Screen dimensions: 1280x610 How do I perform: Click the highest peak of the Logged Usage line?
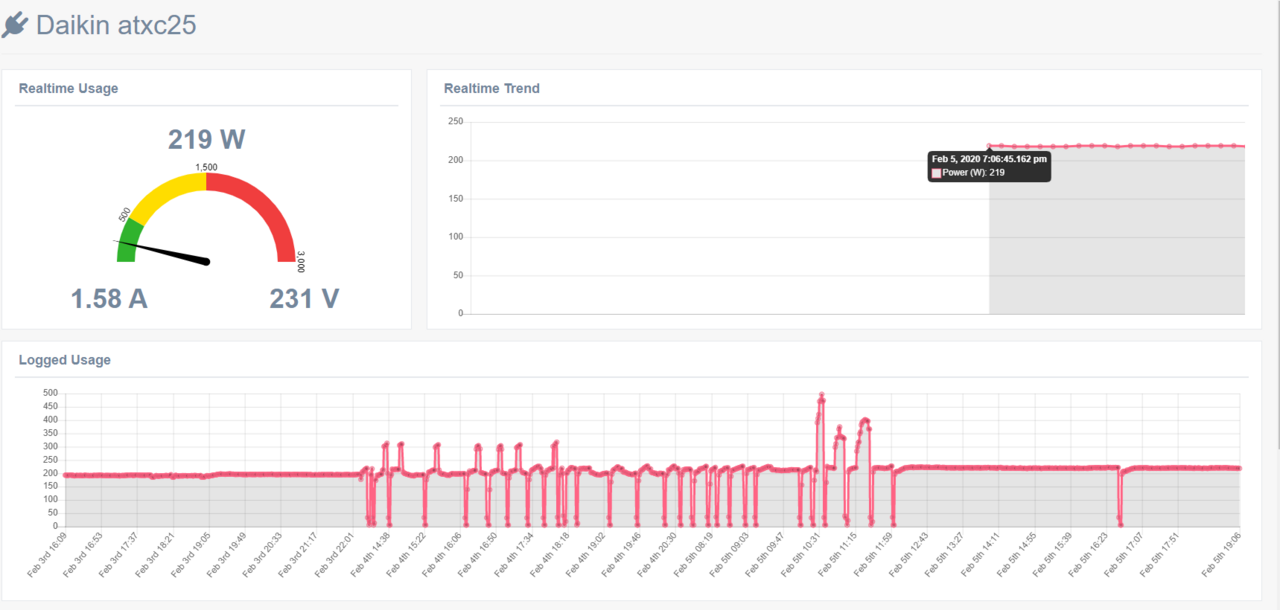[x=821, y=395]
